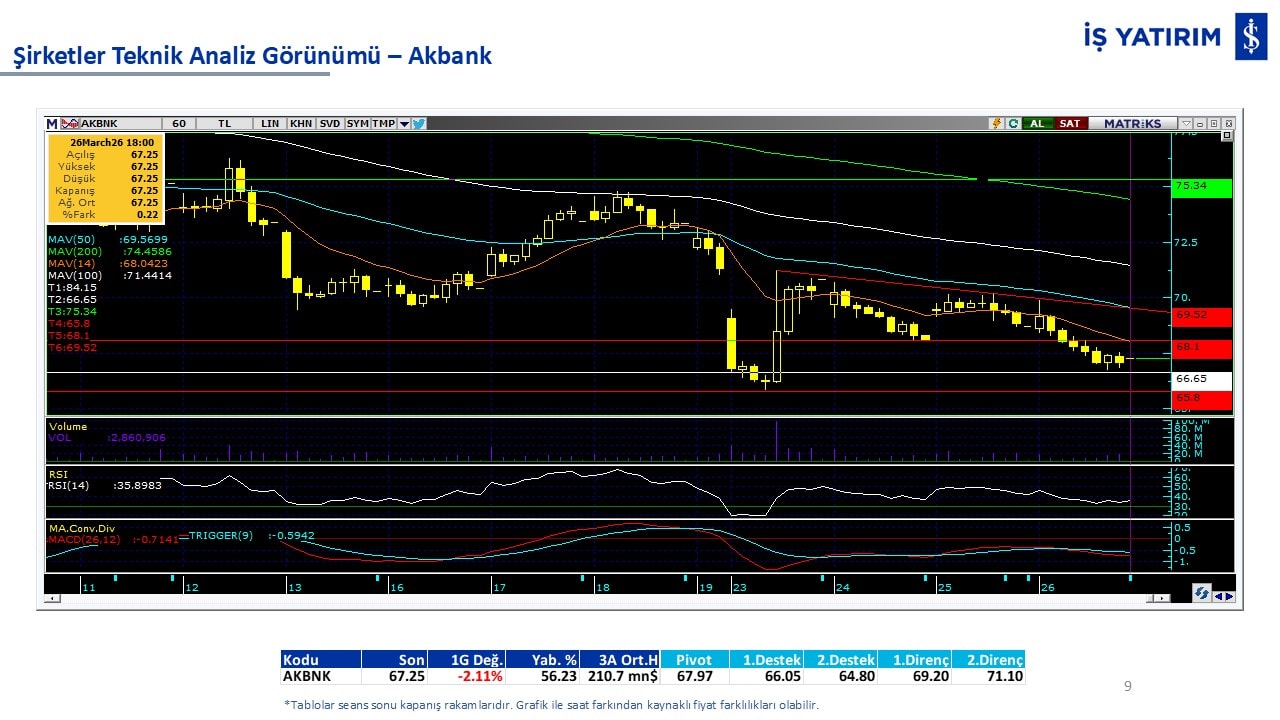Toggle the KHN channel option
Image resolution: width=1280 pixels, height=720 pixels.
(301, 124)
